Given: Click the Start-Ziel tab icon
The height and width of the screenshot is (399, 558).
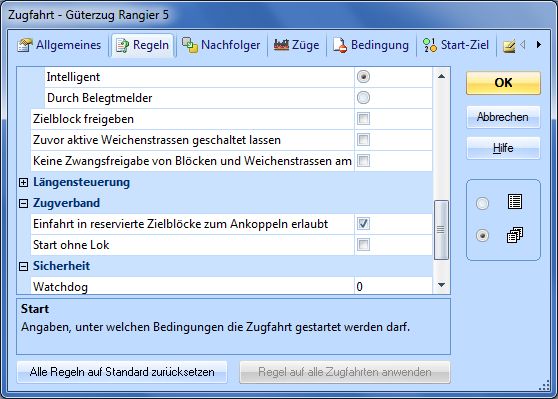Looking at the screenshot, I should click(x=430, y=45).
